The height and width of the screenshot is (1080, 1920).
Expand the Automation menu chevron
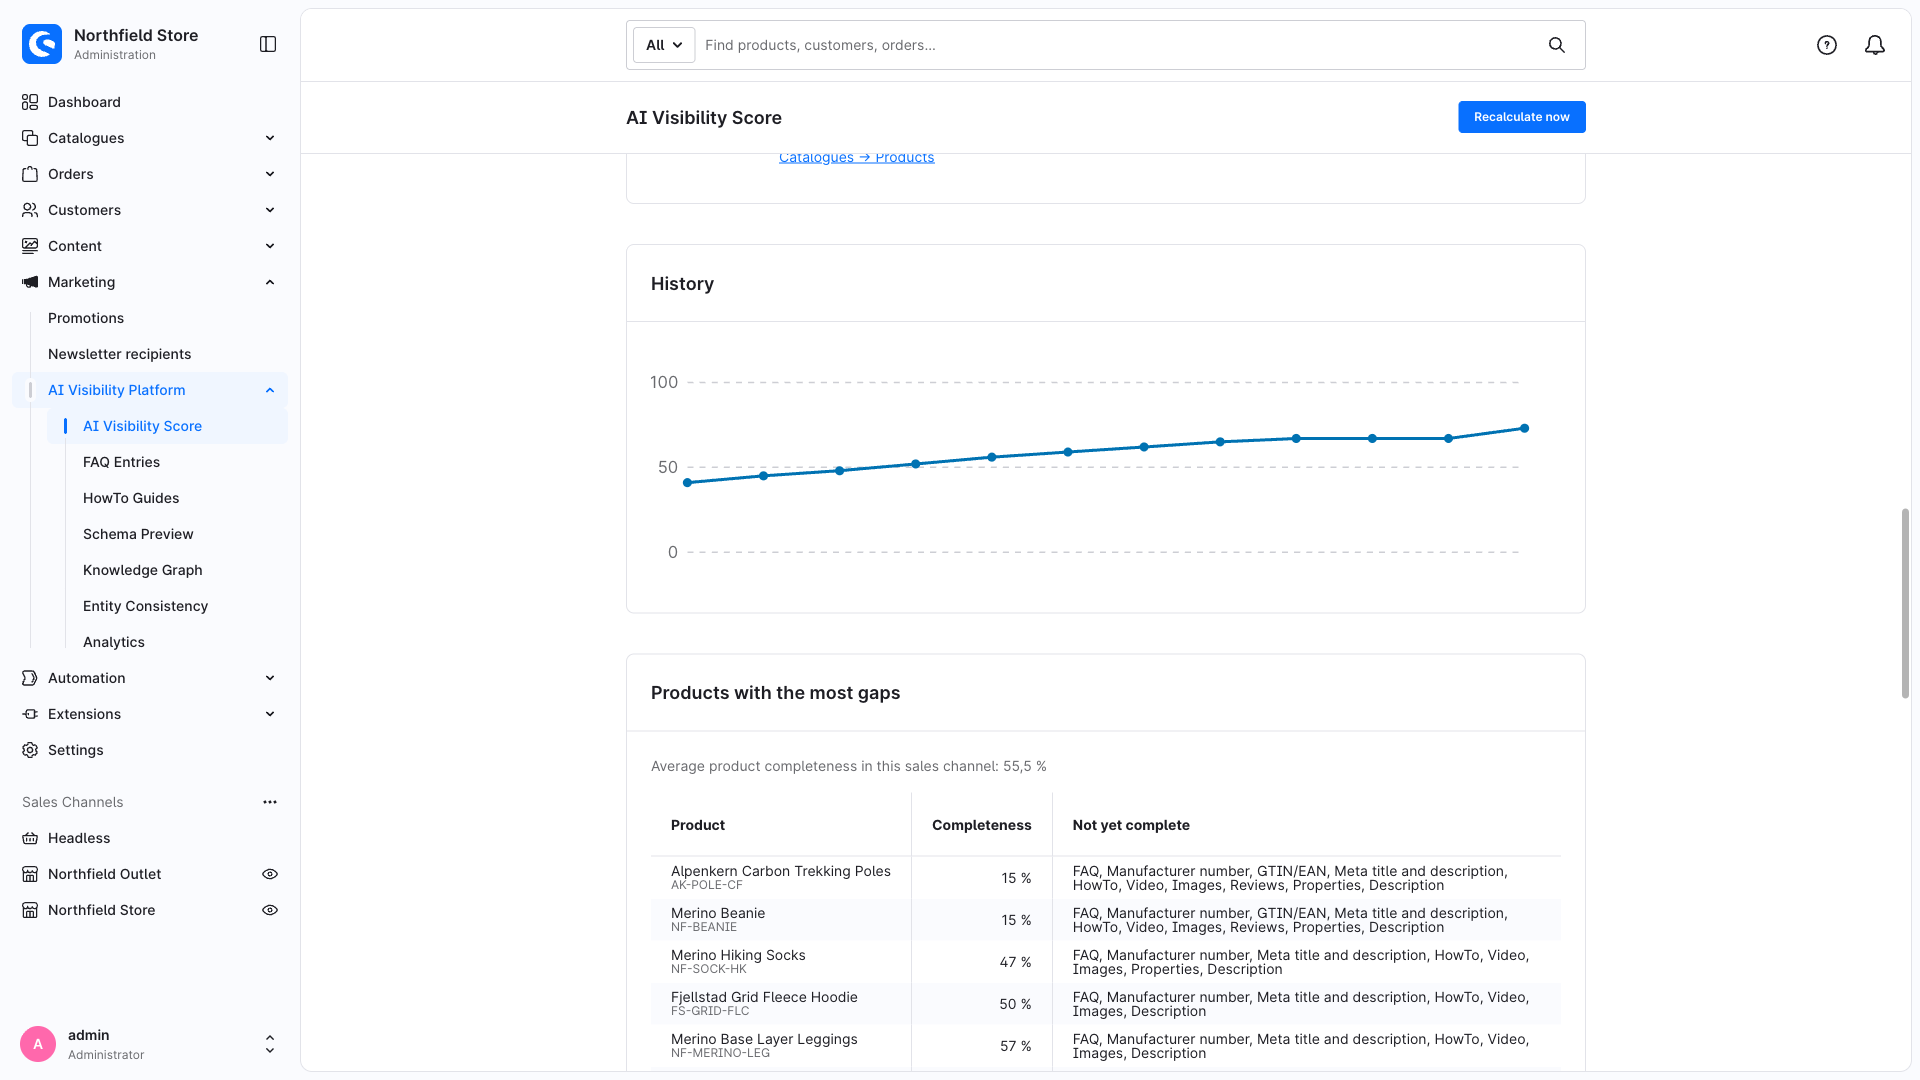(x=270, y=678)
